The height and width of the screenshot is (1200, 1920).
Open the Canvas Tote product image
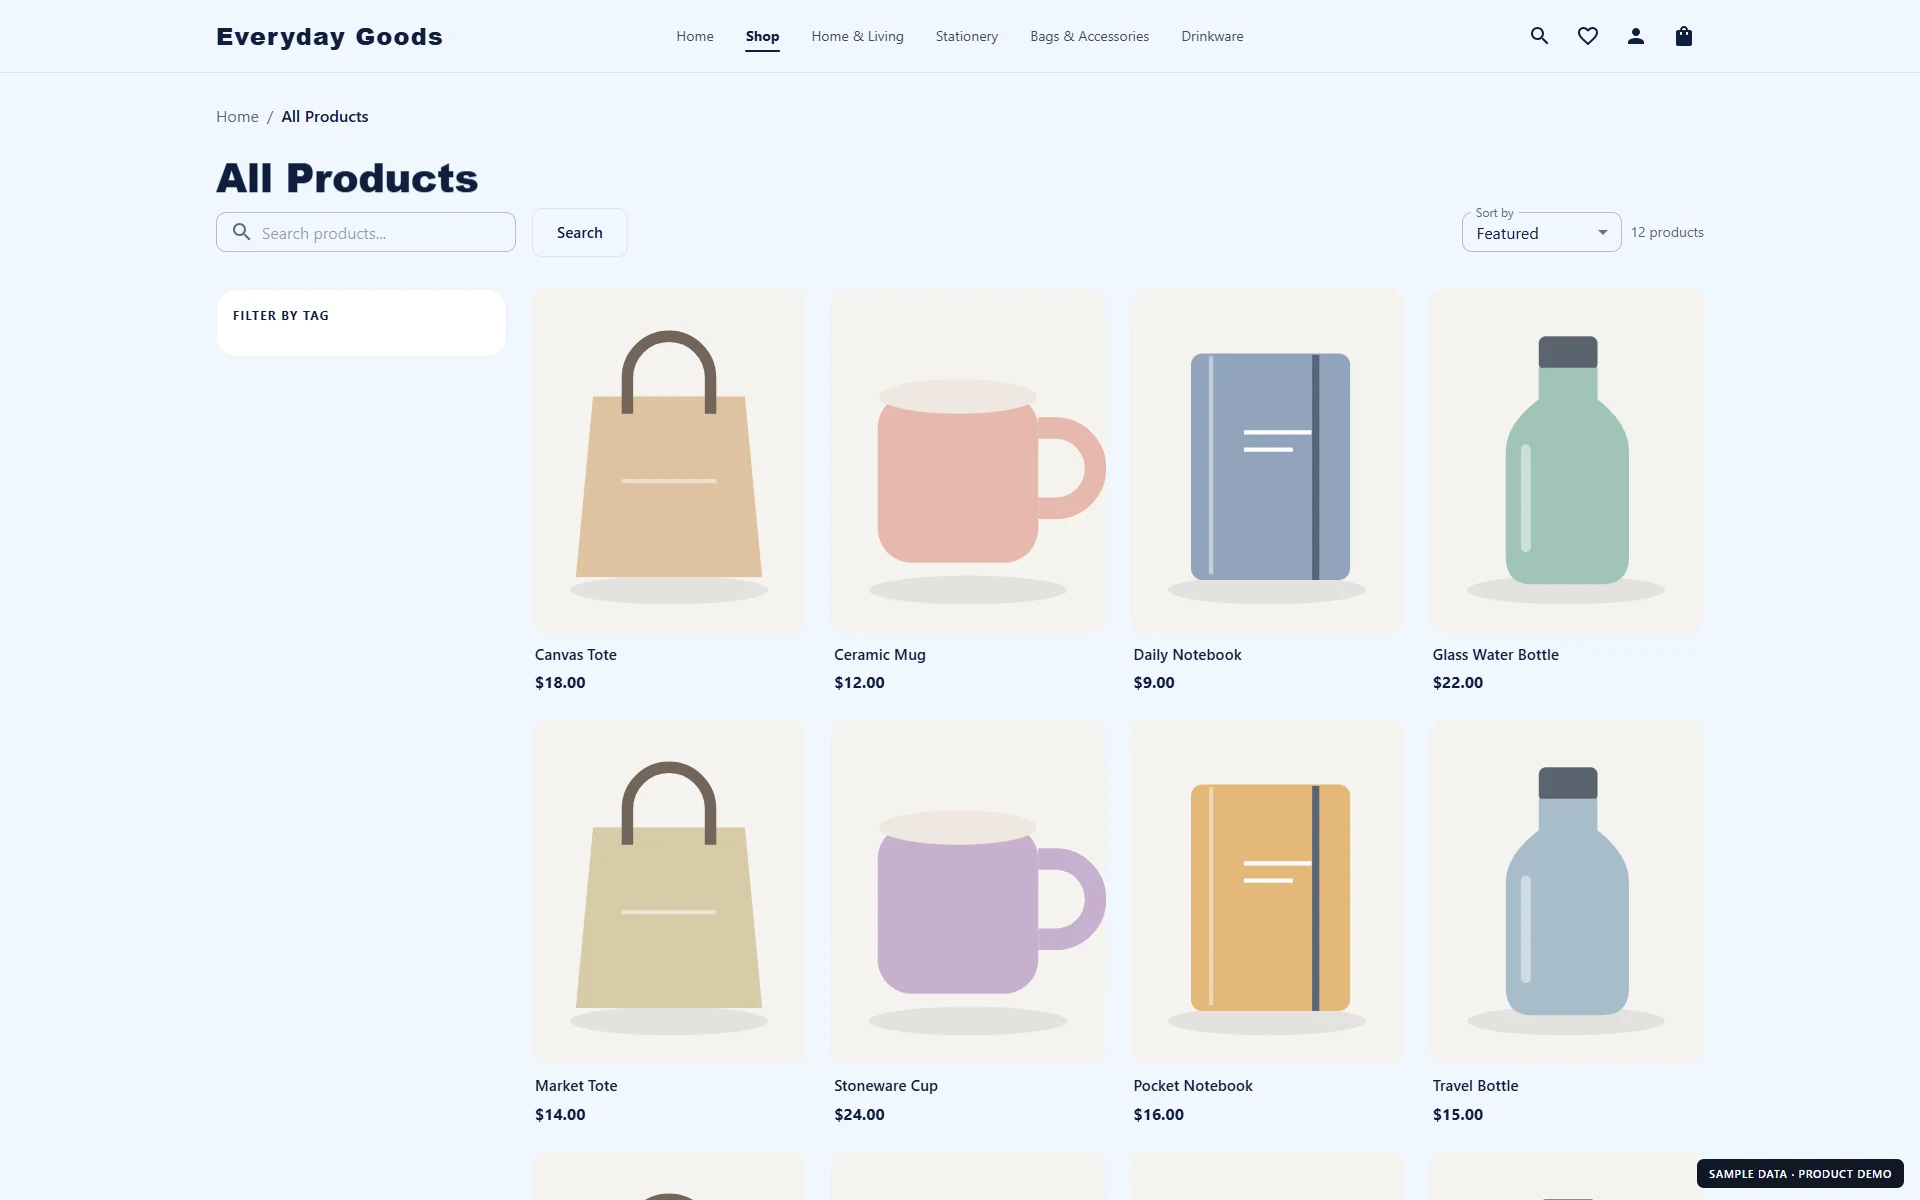click(x=669, y=460)
